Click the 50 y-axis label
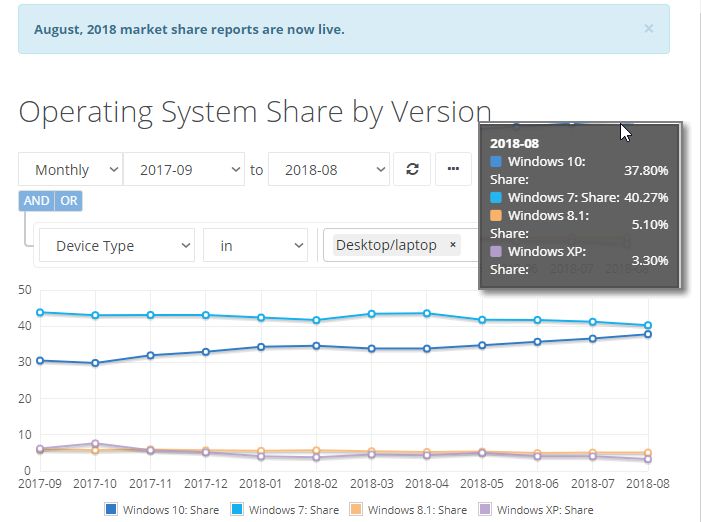 click(25, 290)
